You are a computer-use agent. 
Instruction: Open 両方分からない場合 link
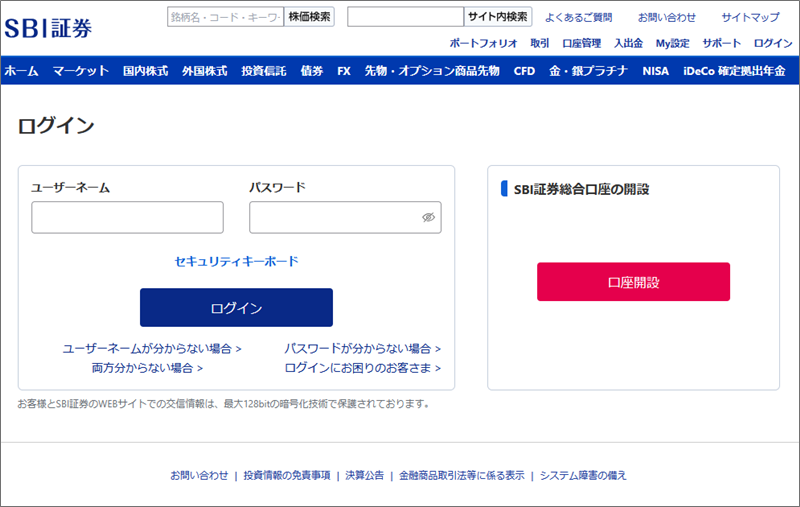[x=147, y=368]
